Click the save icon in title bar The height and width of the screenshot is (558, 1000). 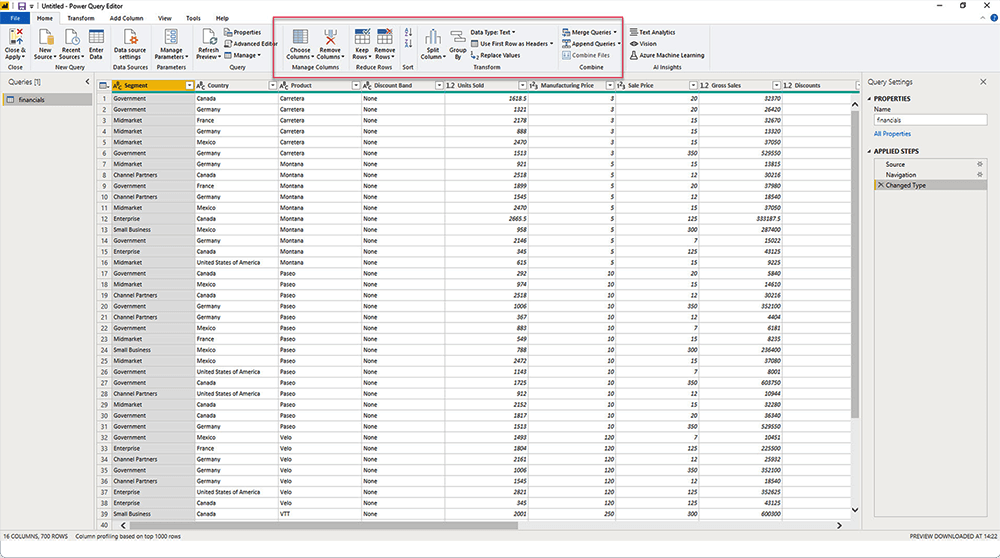tap(22, 6)
